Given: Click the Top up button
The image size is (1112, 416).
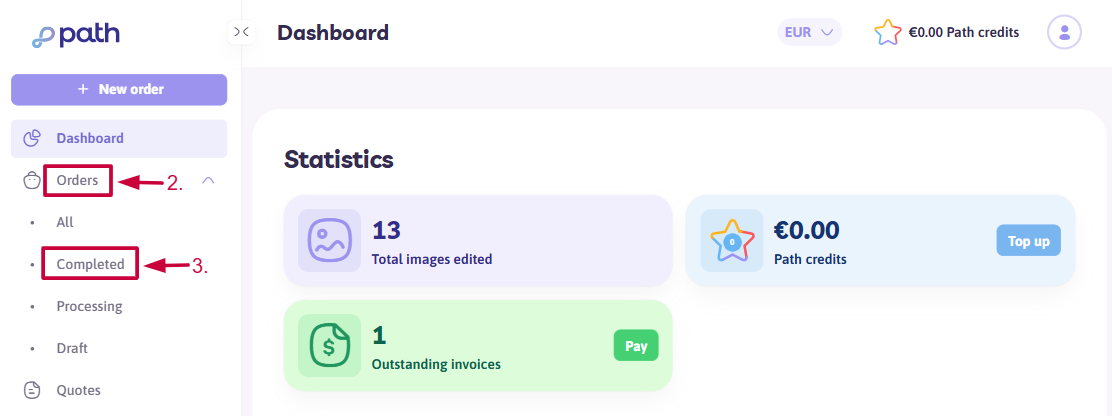Looking at the screenshot, I should 1028,241.
